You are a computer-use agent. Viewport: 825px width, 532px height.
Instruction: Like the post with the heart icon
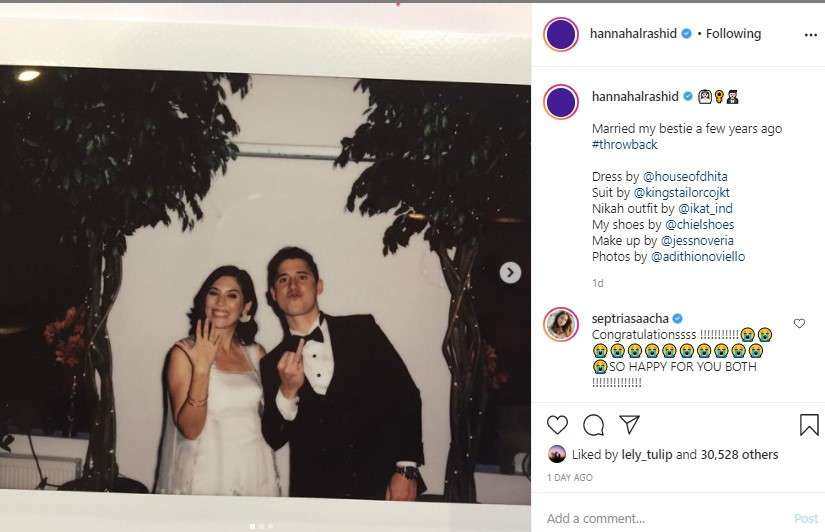coord(558,425)
